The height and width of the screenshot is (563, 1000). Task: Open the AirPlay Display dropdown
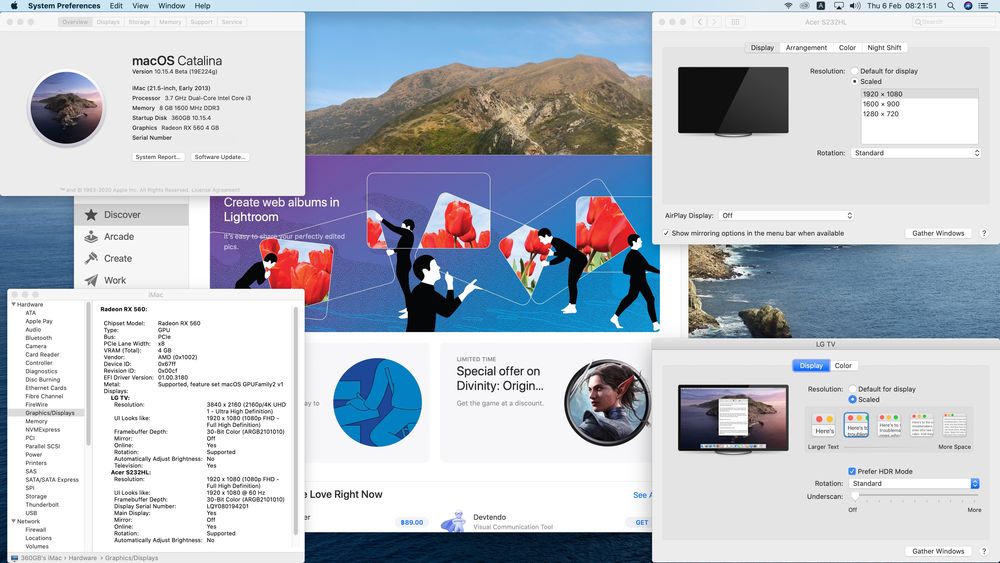tap(788, 215)
